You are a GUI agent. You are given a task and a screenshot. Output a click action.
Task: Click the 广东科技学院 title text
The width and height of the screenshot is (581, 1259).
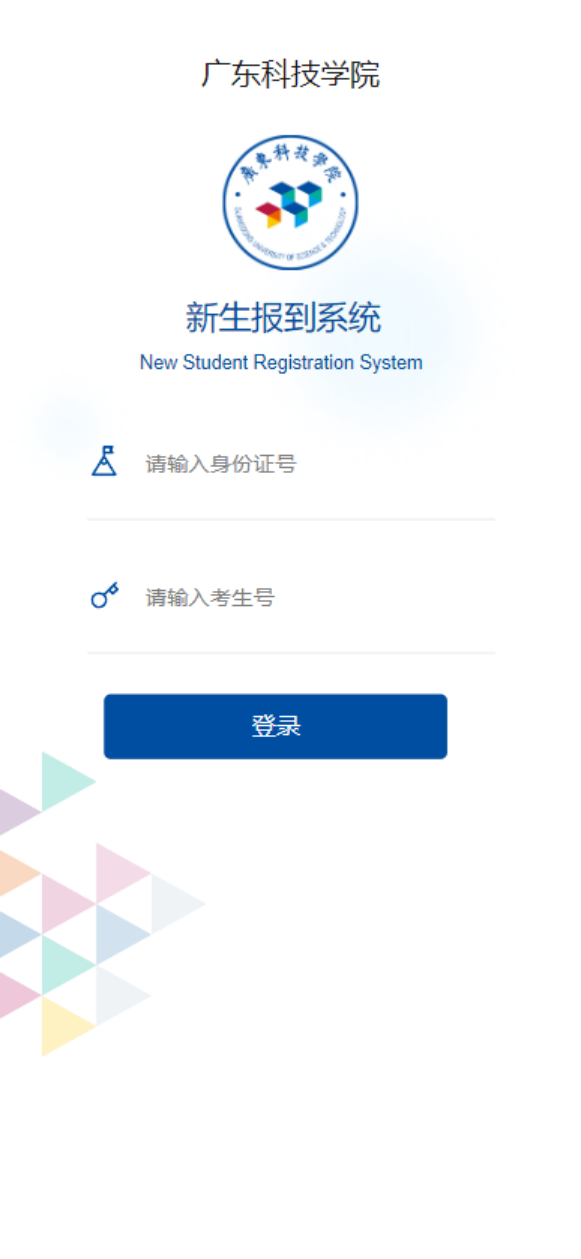click(x=290, y=74)
